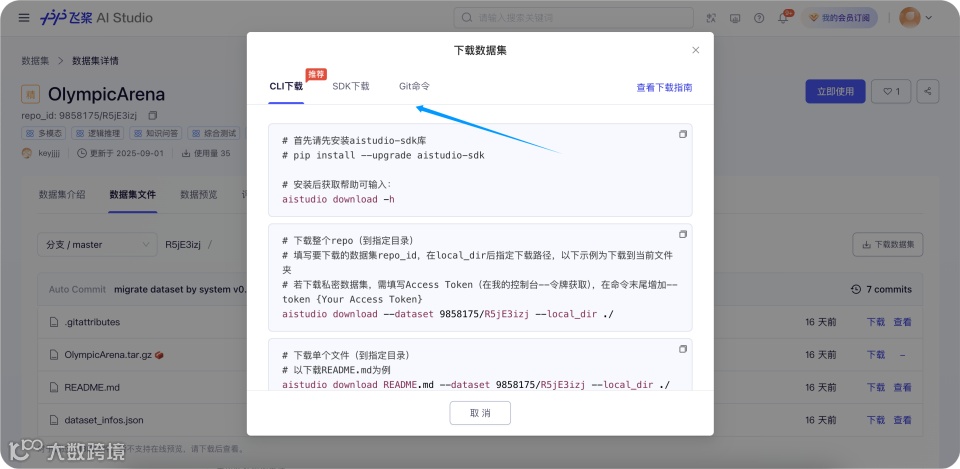
Task: Open 我的会员订阅 subscription button
Action: [839, 18]
